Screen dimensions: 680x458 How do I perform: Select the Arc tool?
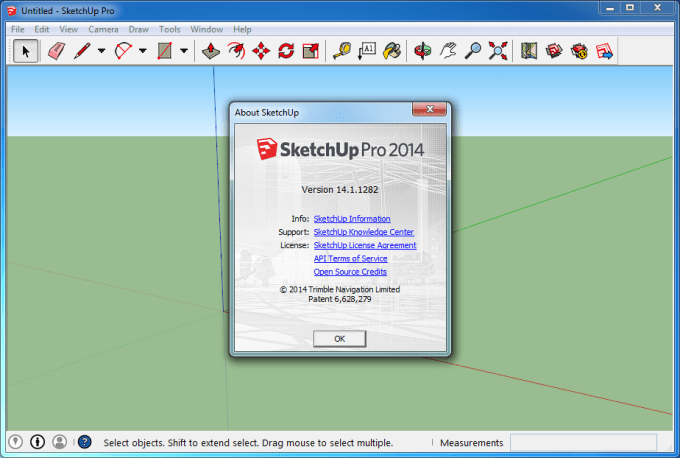[123, 51]
